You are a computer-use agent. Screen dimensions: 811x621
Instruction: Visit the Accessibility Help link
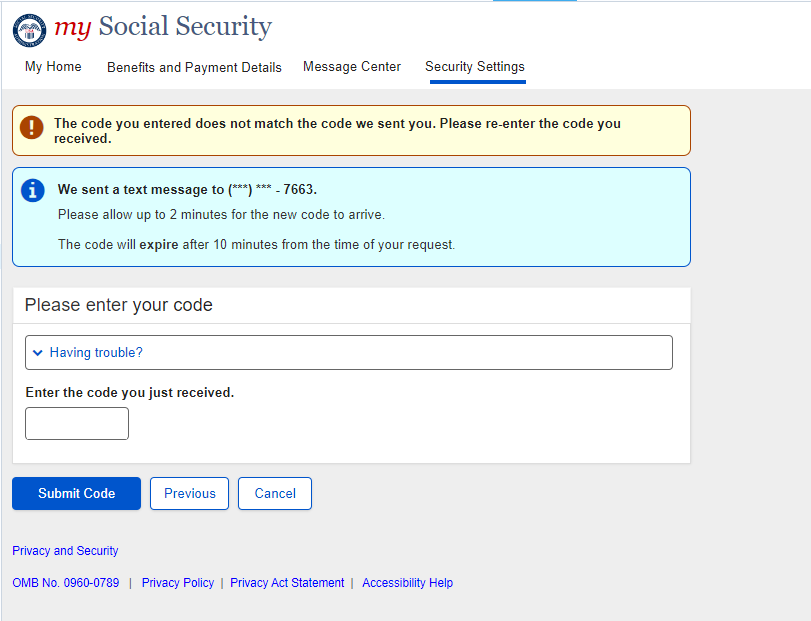coord(407,583)
